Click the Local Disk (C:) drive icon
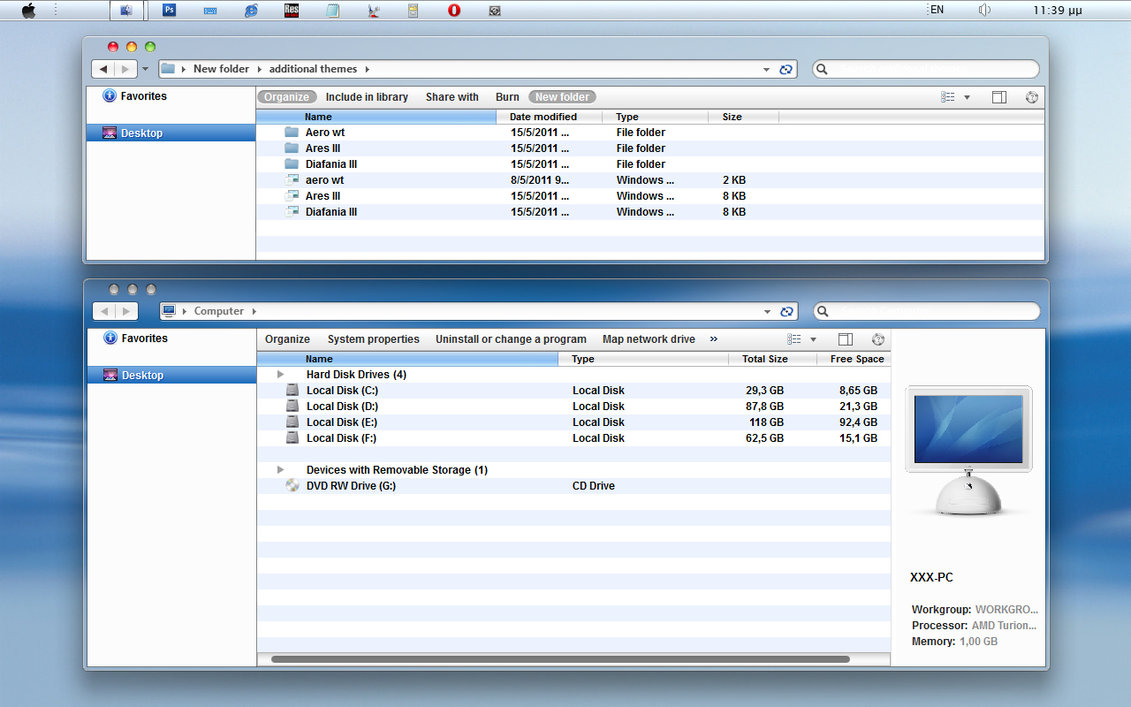This screenshot has width=1131, height=707. coord(292,390)
